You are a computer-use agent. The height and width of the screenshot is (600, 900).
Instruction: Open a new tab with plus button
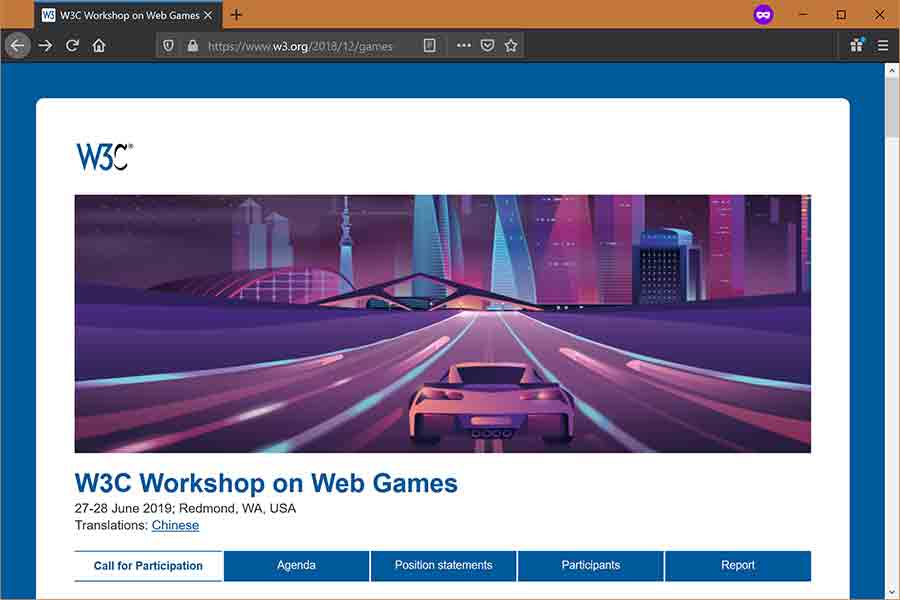[236, 15]
